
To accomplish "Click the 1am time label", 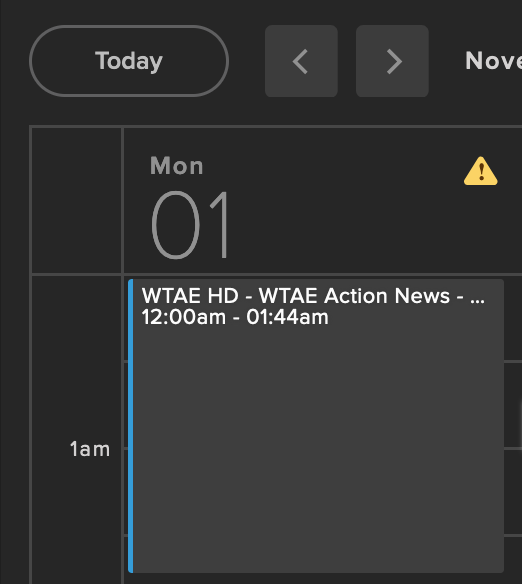I will coord(90,449).
